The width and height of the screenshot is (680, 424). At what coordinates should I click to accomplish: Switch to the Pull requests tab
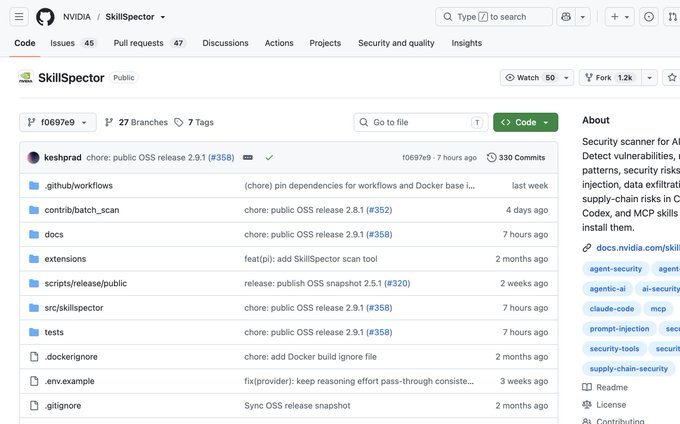tap(149, 43)
